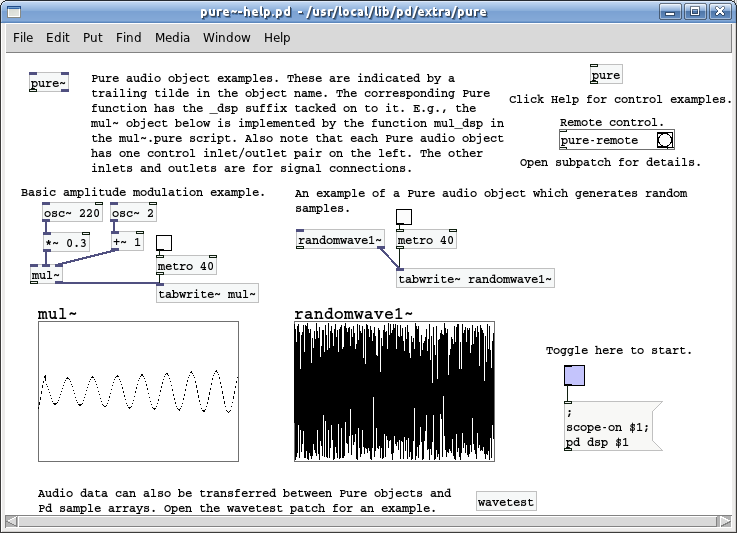This screenshot has width=737, height=533.
Task: Select the *~ 0.3 object
Action: click(x=66, y=243)
